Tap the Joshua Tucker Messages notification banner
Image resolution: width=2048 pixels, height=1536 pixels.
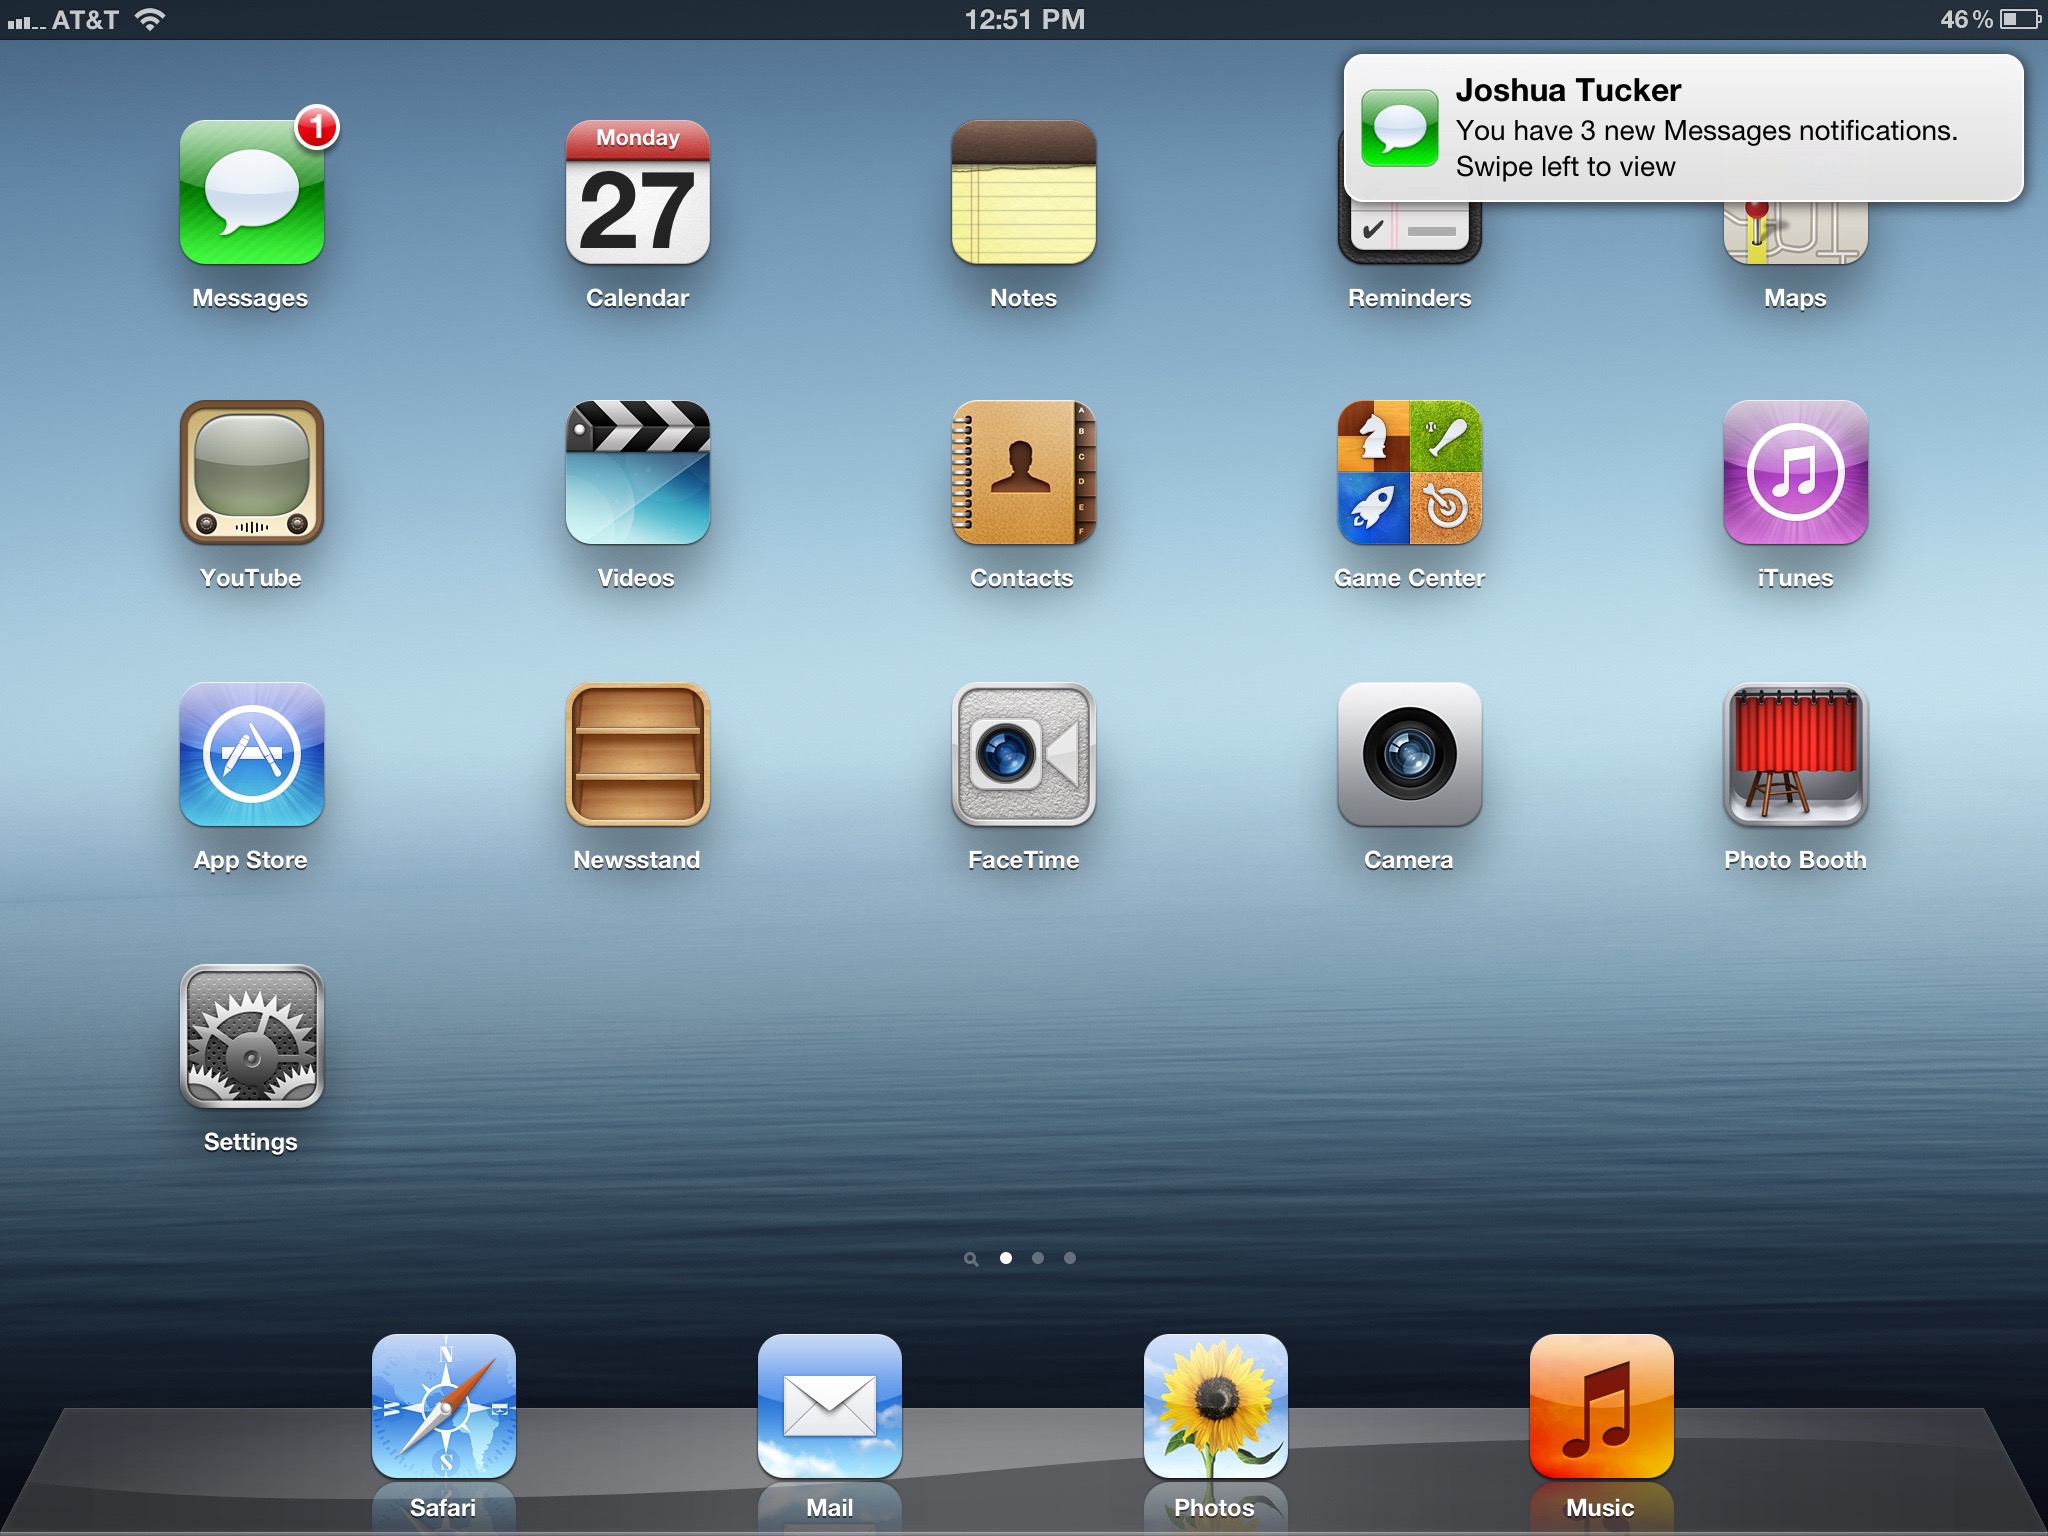pyautogui.click(x=1684, y=128)
